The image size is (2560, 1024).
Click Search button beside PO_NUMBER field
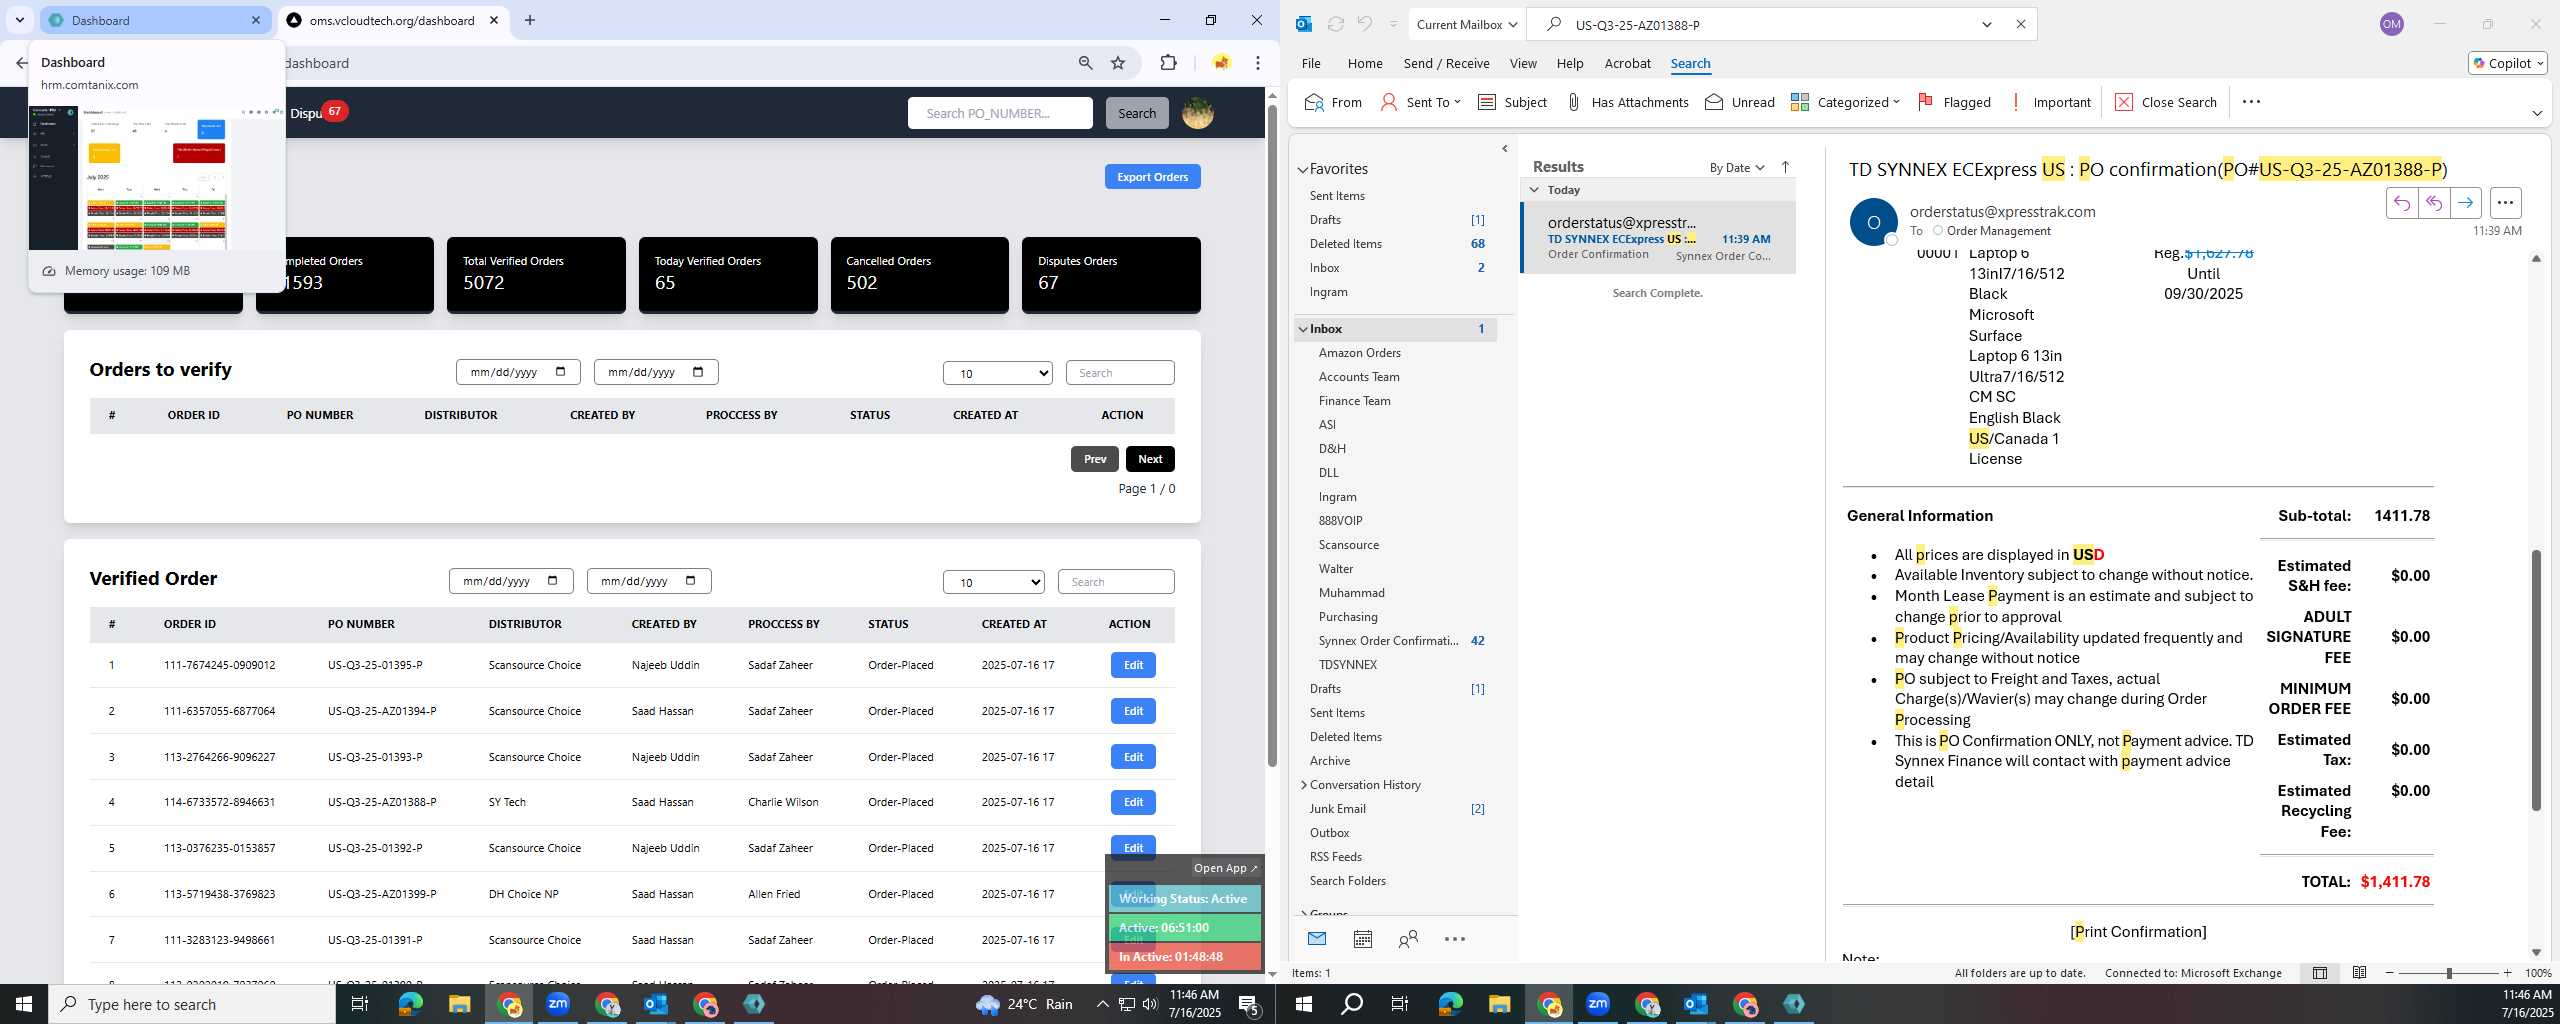tap(1137, 113)
